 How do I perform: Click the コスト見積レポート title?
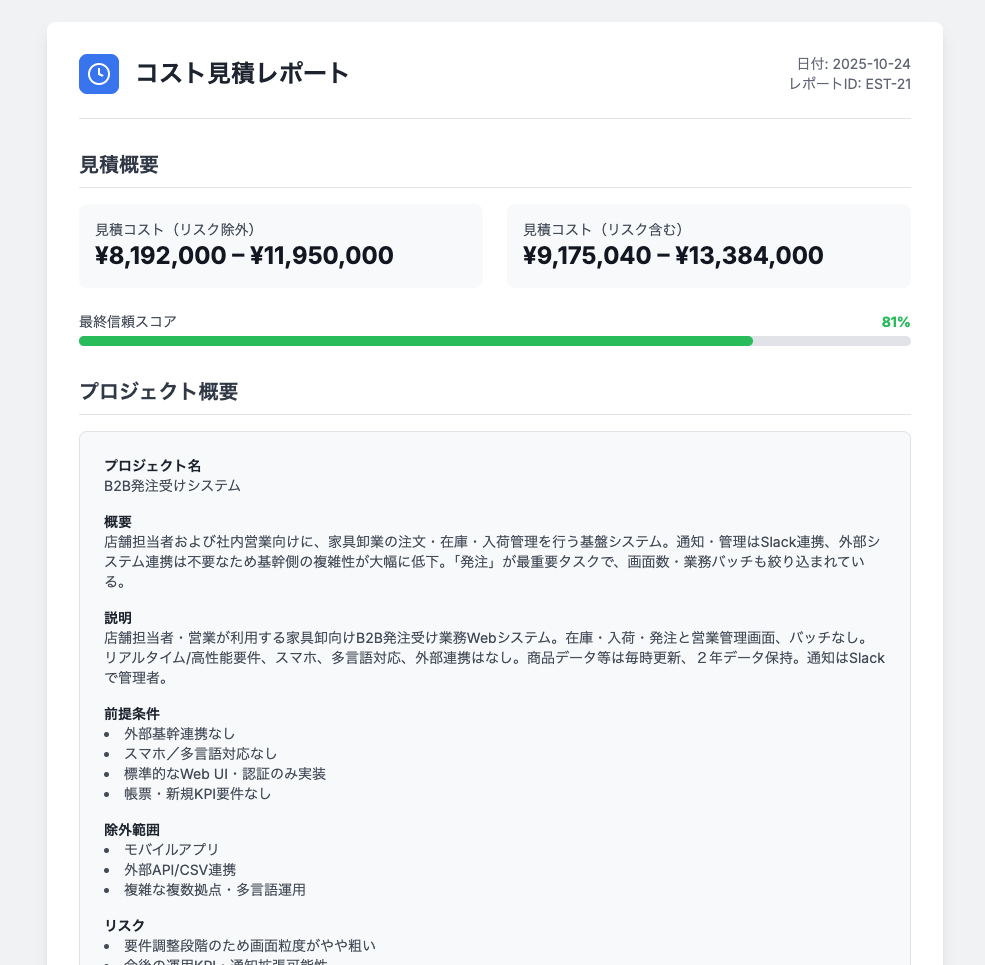click(x=242, y=73)
